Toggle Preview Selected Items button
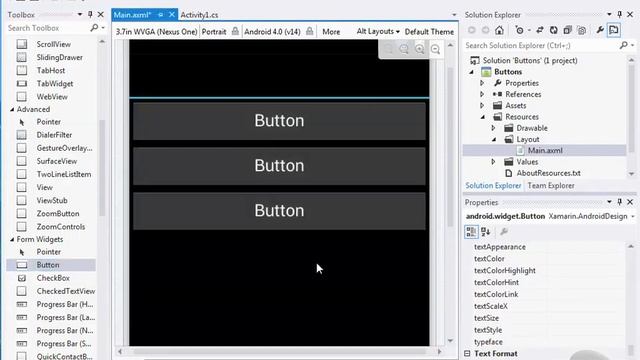 [613, 30]
